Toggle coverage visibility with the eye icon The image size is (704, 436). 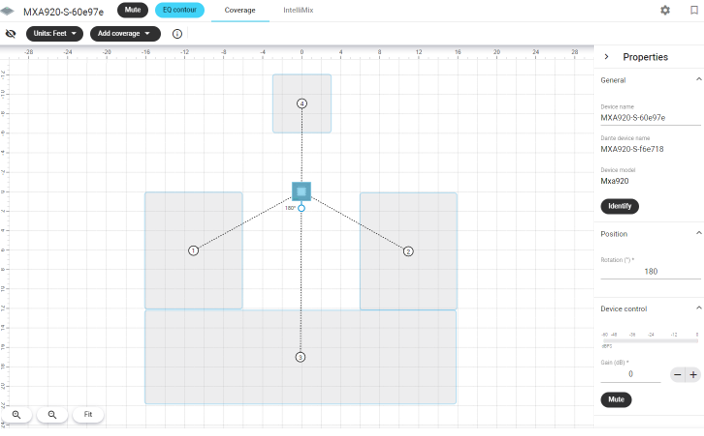coord(11,34)
